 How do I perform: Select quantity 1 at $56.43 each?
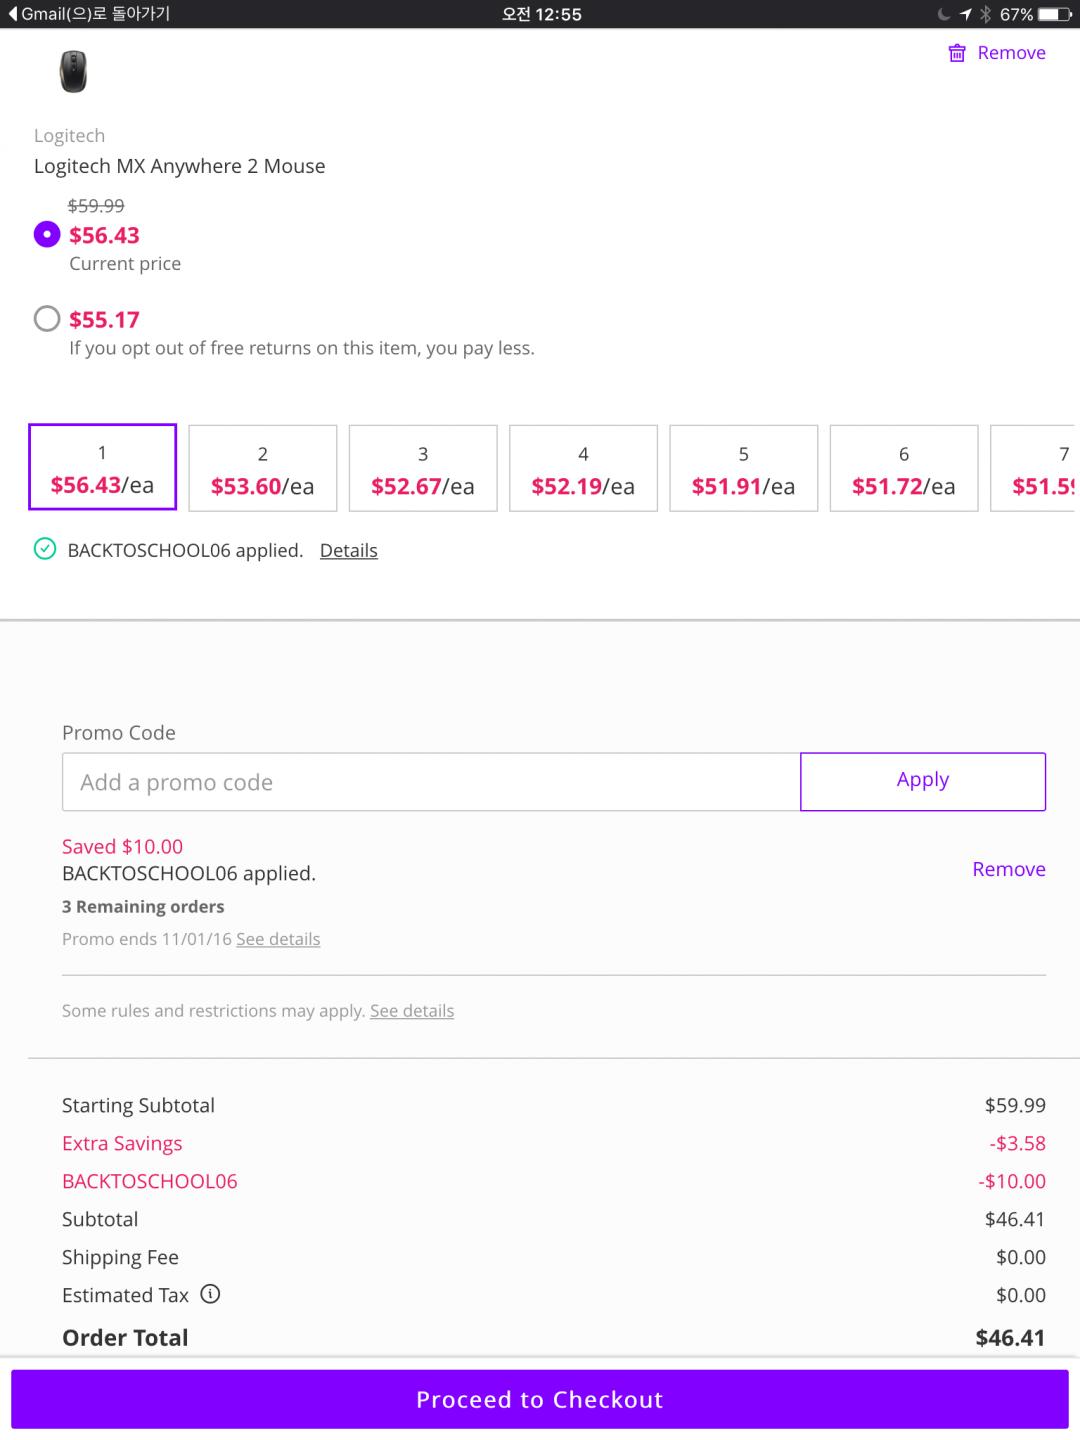pyautogui.click(x=102, y=468)
